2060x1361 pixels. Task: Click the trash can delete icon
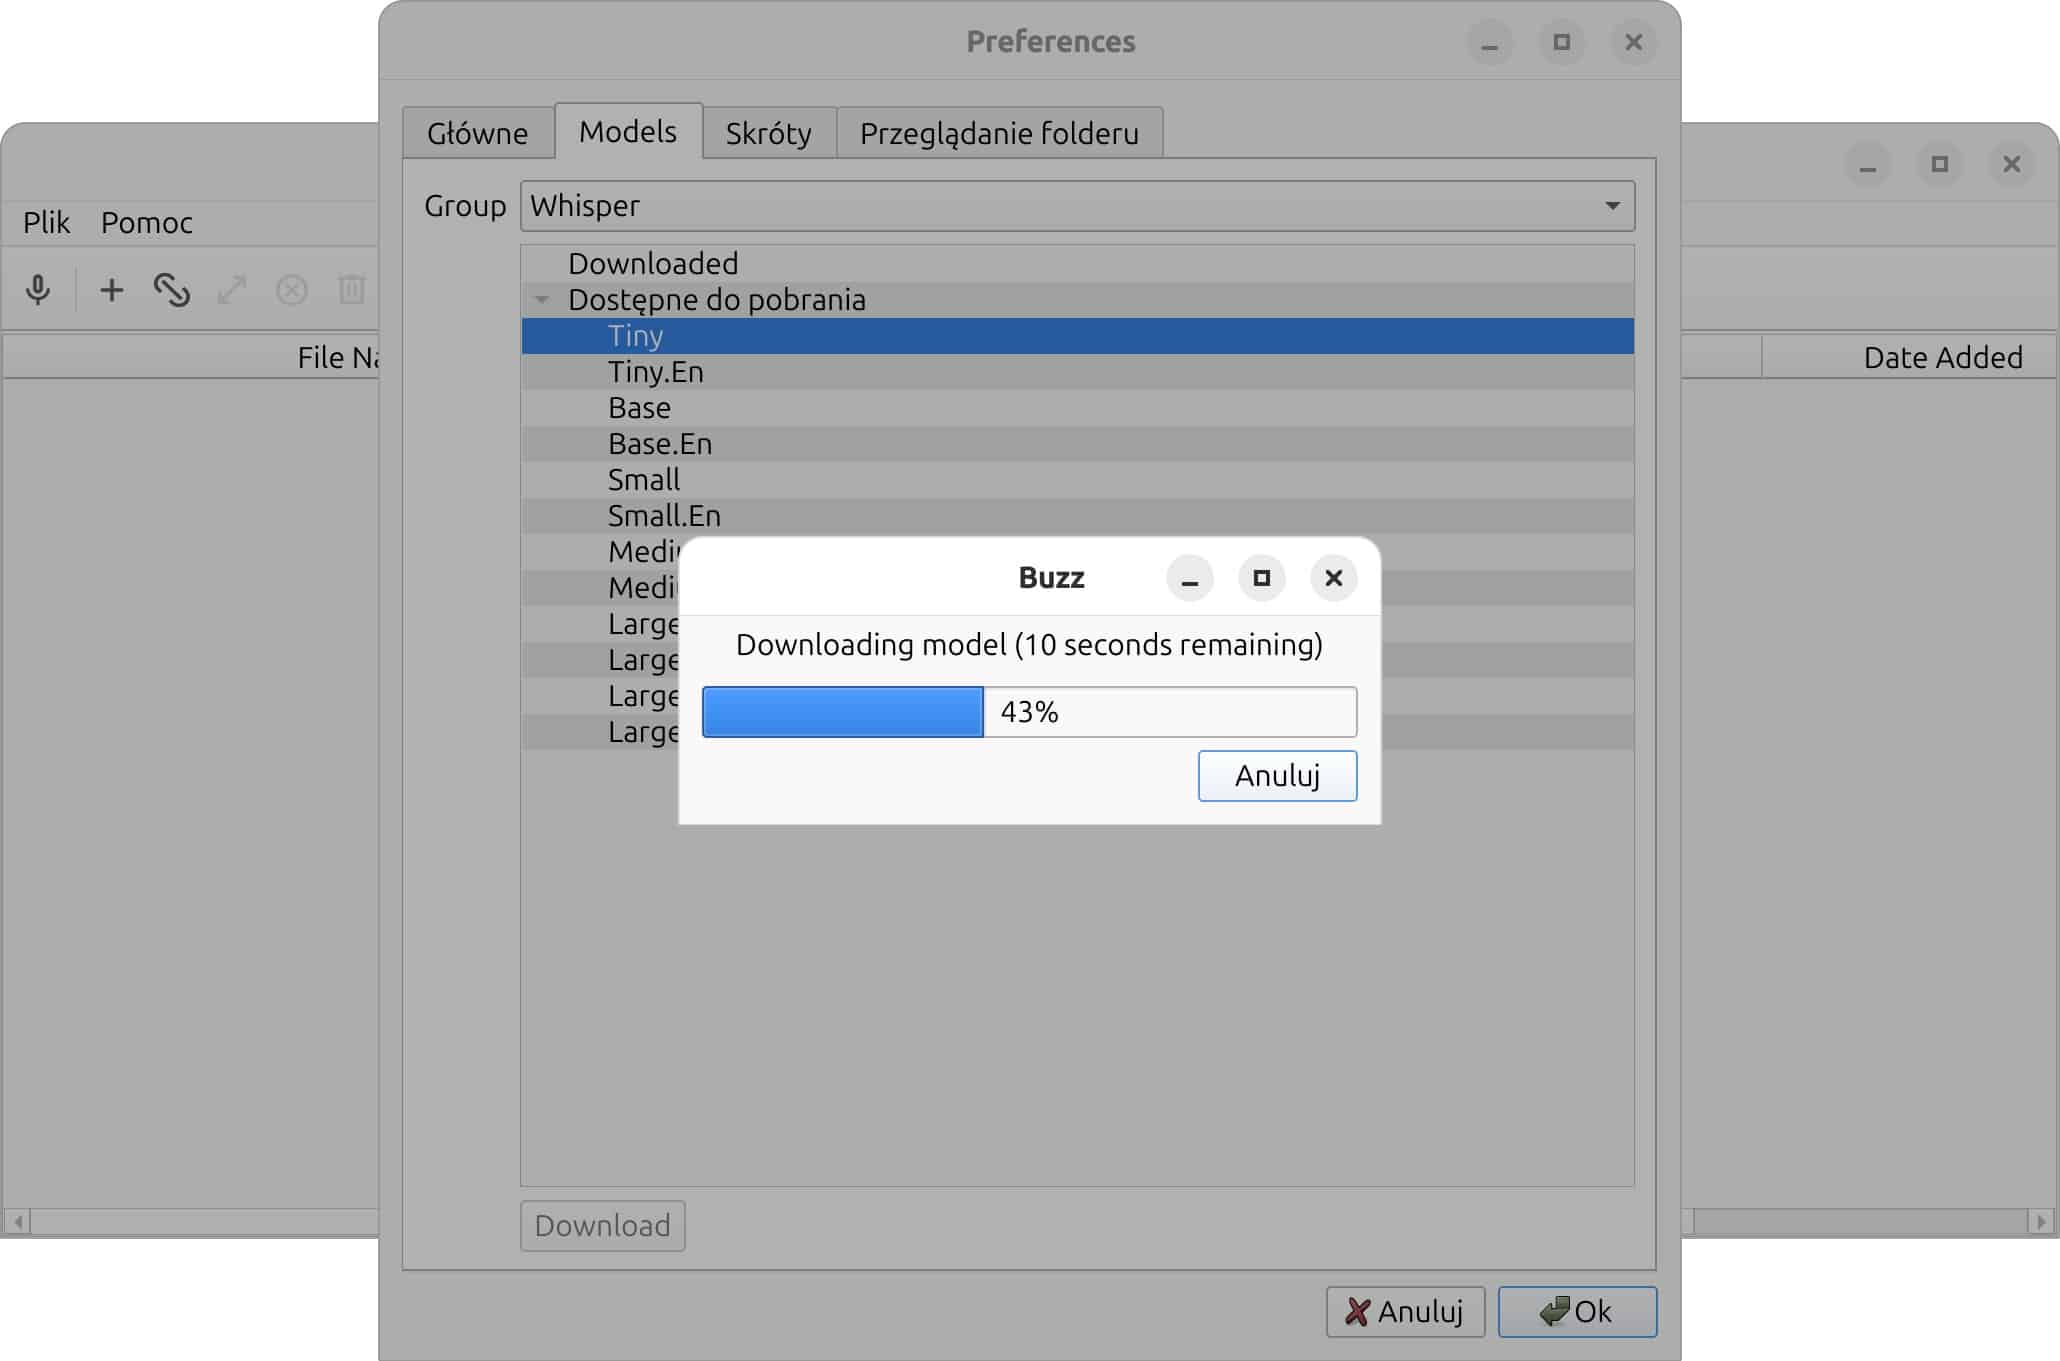coord(351,290)
